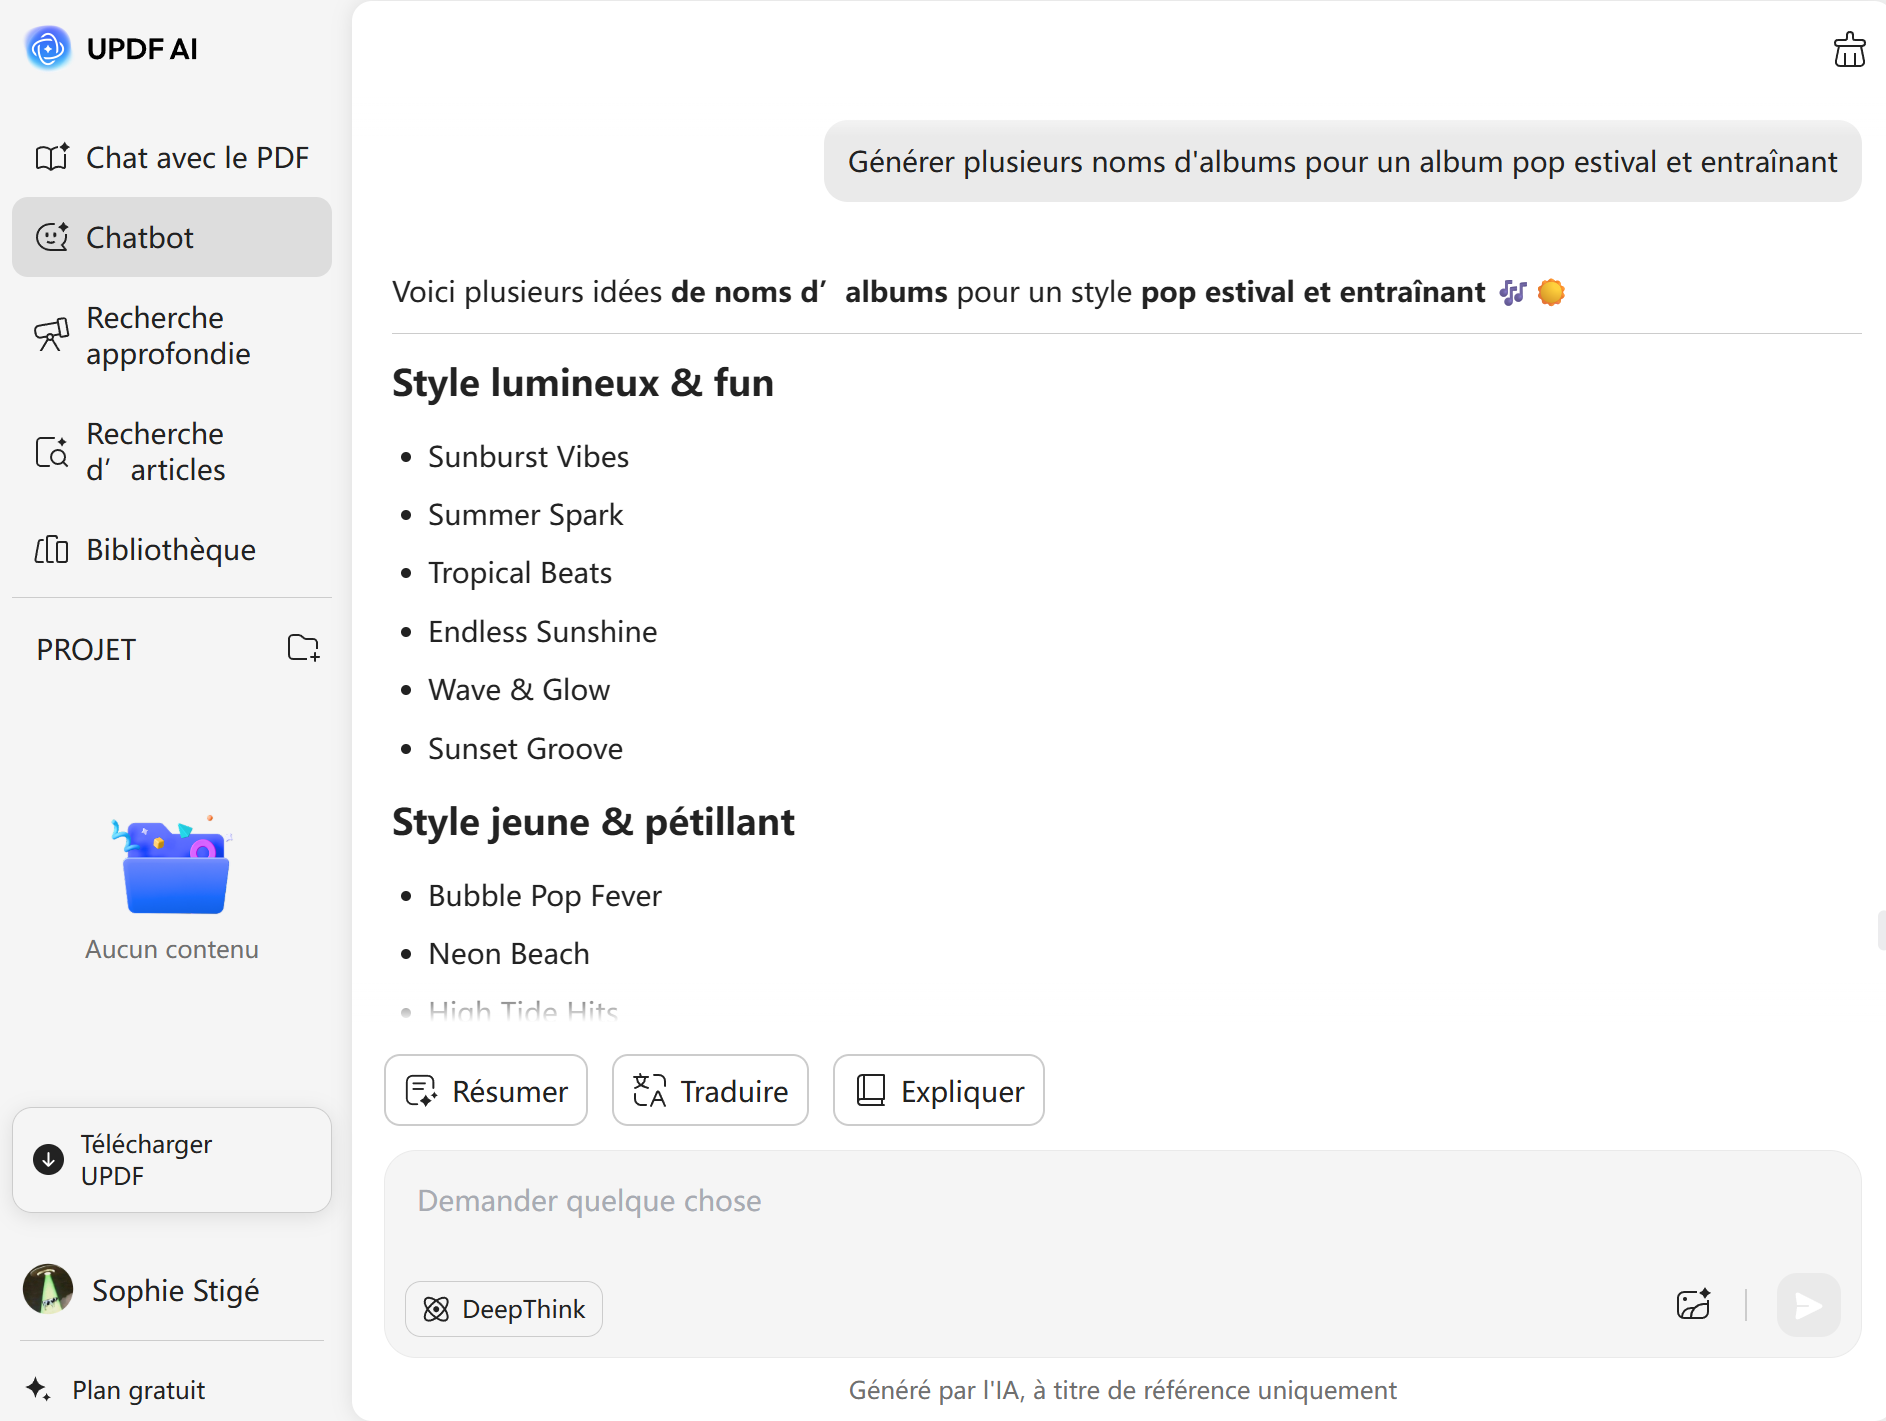Click the download arrow icon

pyautogui.click(x=49, y=1160)
